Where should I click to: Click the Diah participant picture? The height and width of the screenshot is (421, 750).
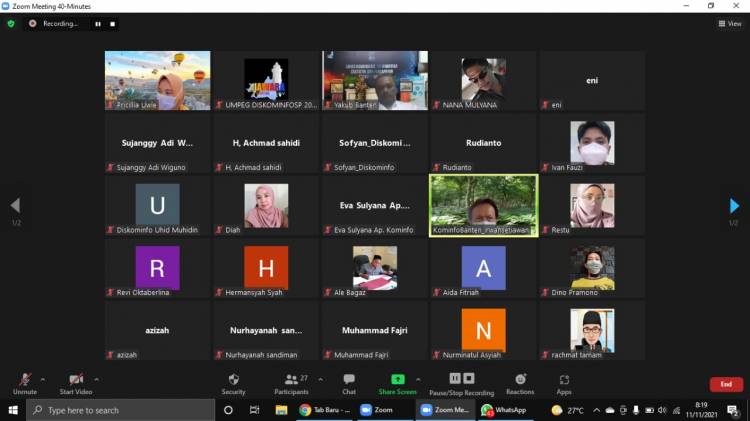266,206
